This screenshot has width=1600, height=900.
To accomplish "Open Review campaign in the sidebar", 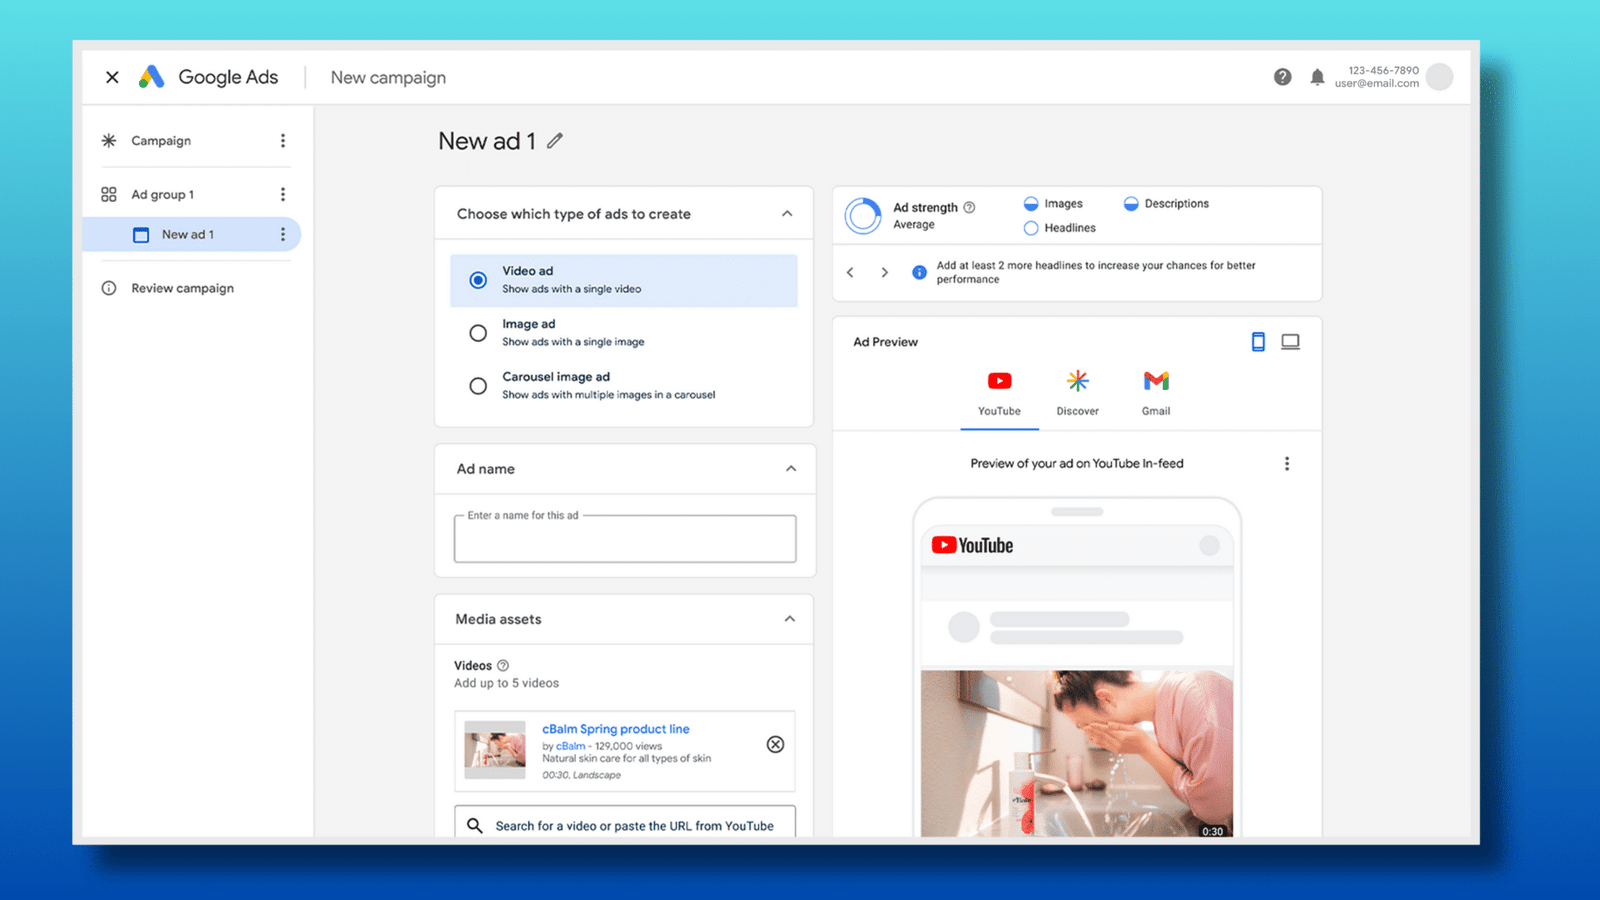I will [182, 288].
